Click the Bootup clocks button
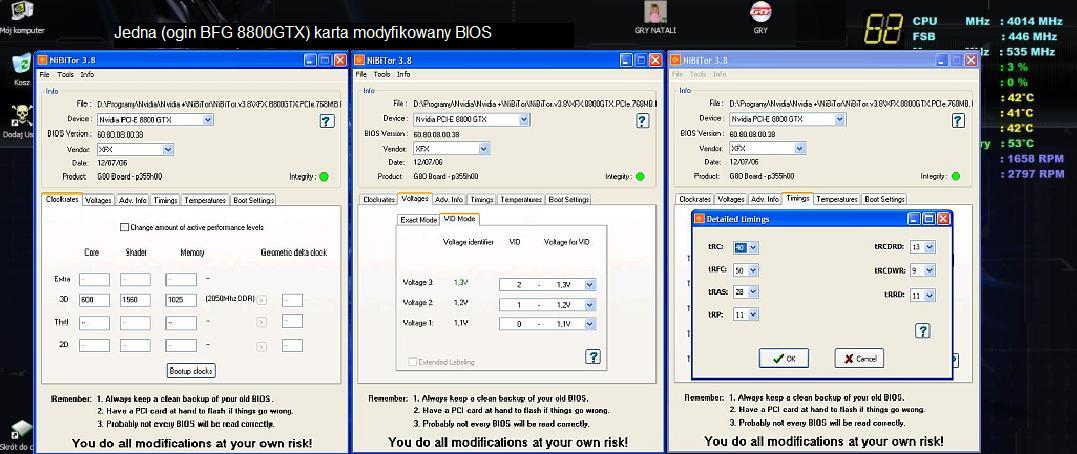1077x454 pixels. click(x=192, y=371)
